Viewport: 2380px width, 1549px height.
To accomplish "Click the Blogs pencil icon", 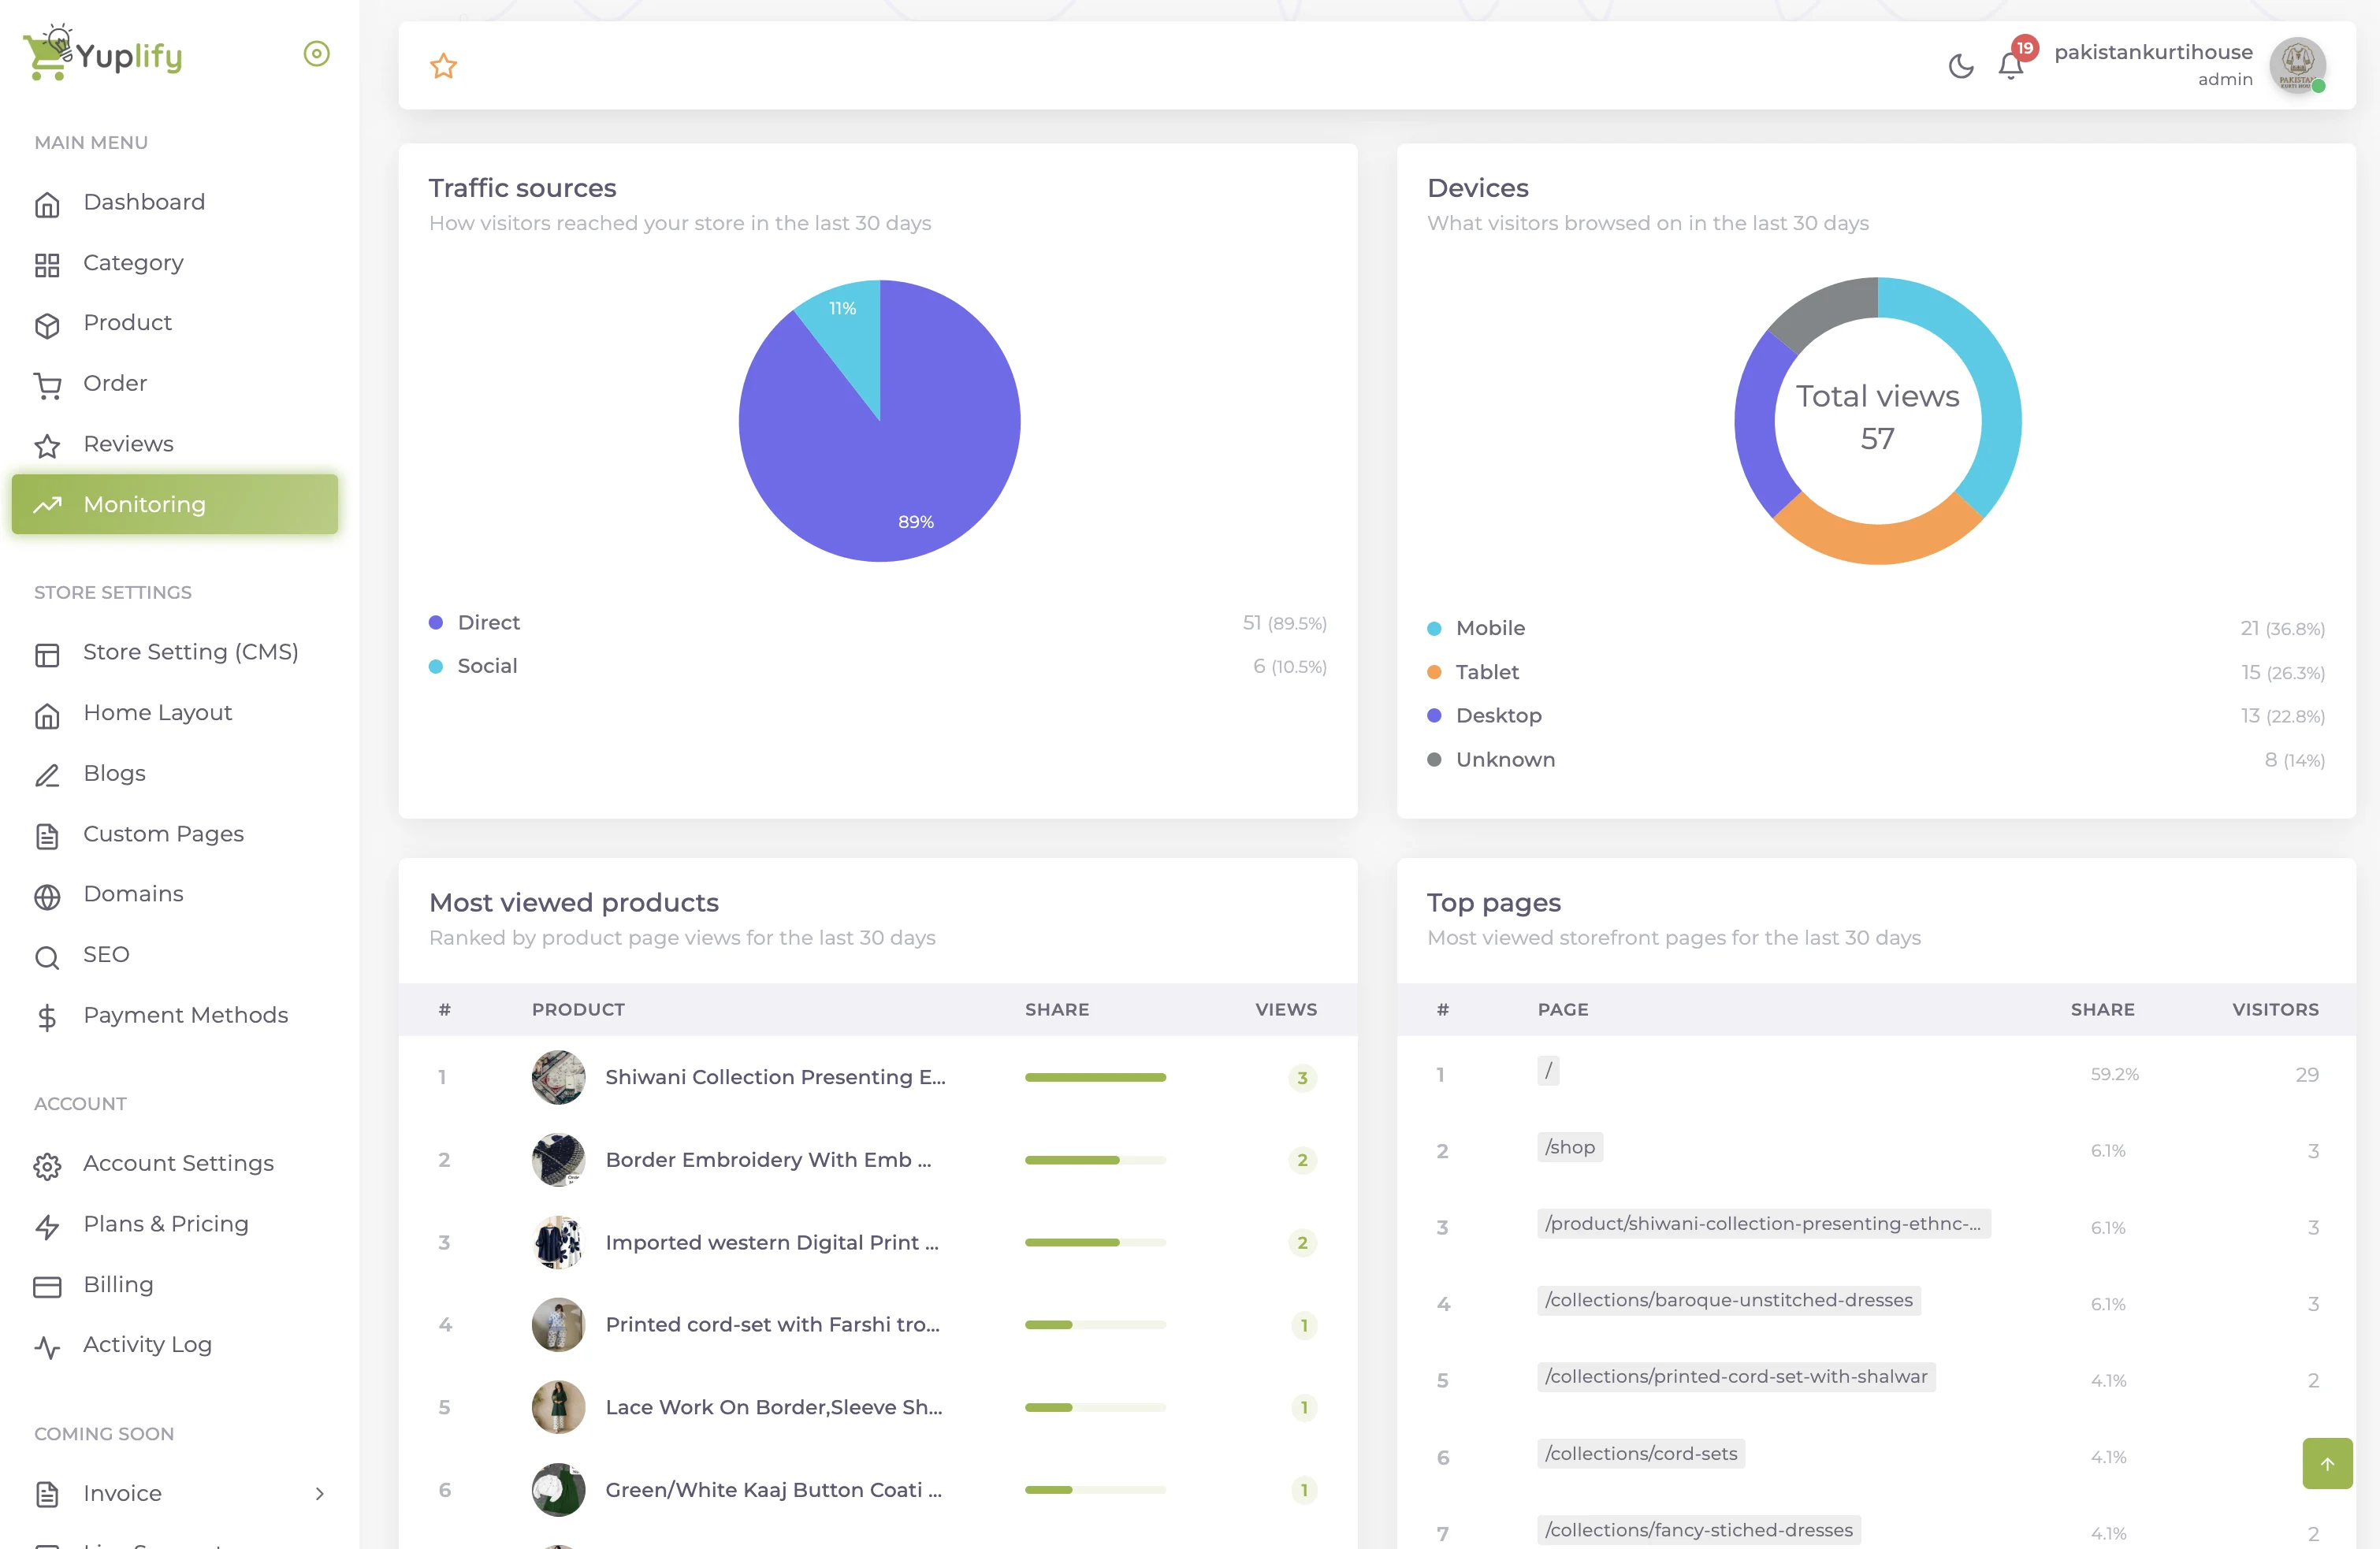I will 47,775.
